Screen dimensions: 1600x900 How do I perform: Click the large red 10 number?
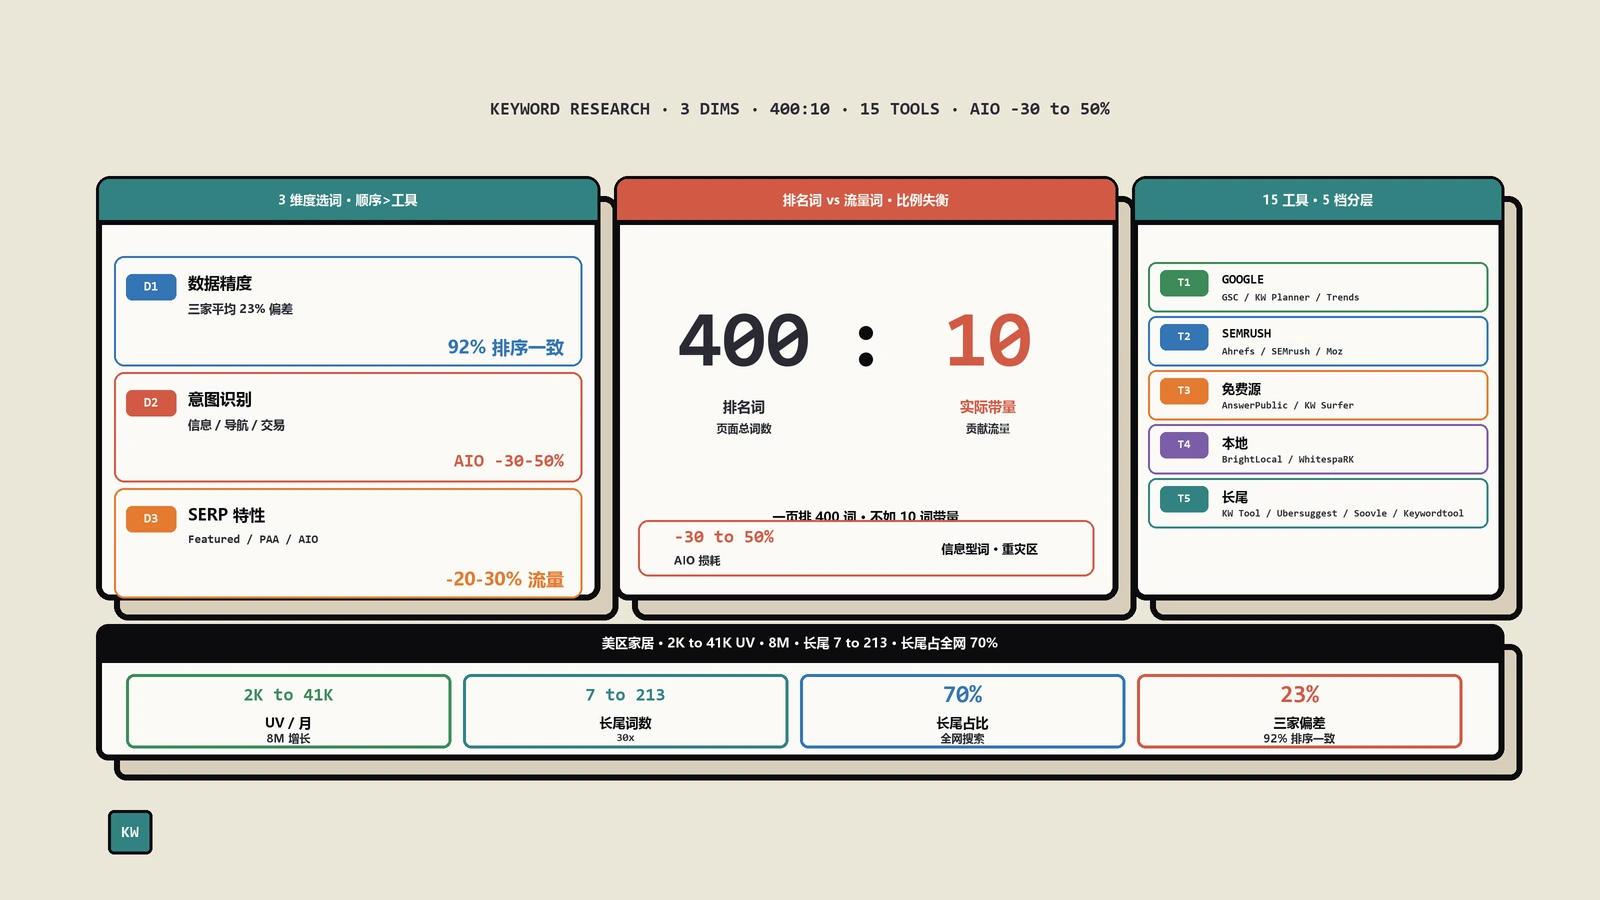click(988, 340)
